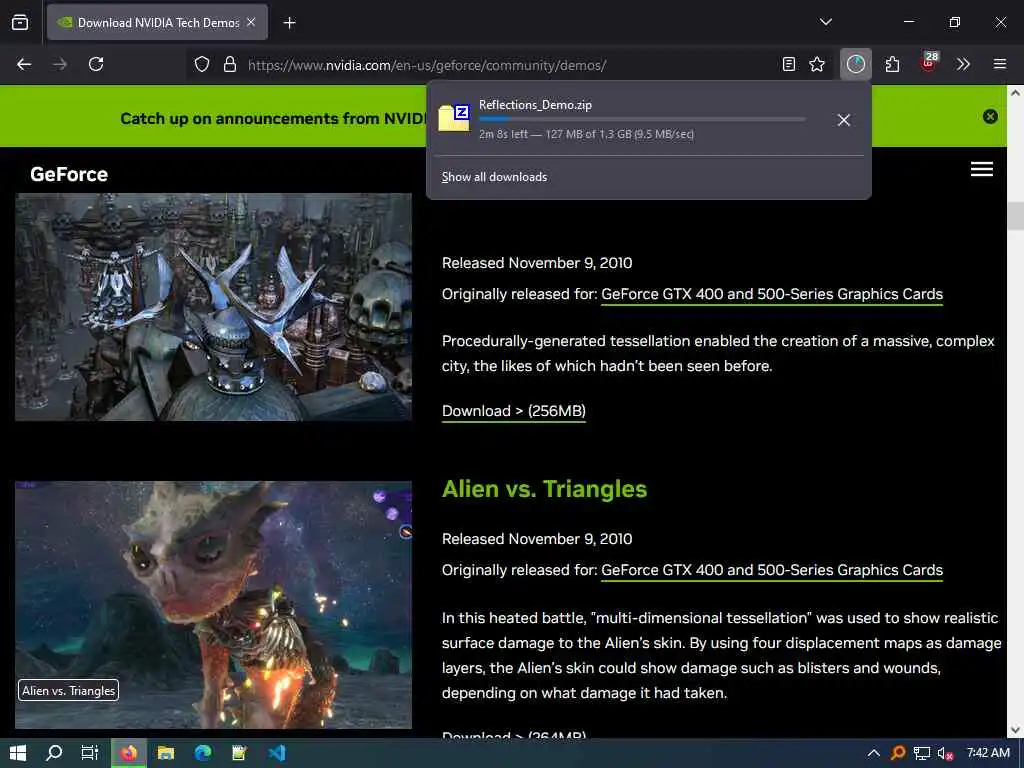Reload the current page
This screenshot has width=1024, height=768.
[96, 64]
